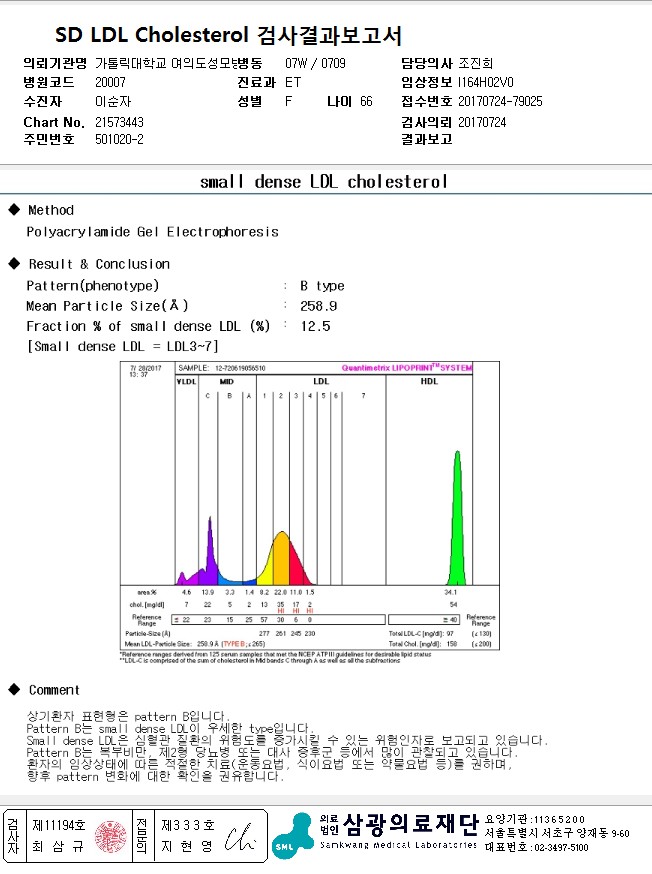Select age value 66

point(366,101)
